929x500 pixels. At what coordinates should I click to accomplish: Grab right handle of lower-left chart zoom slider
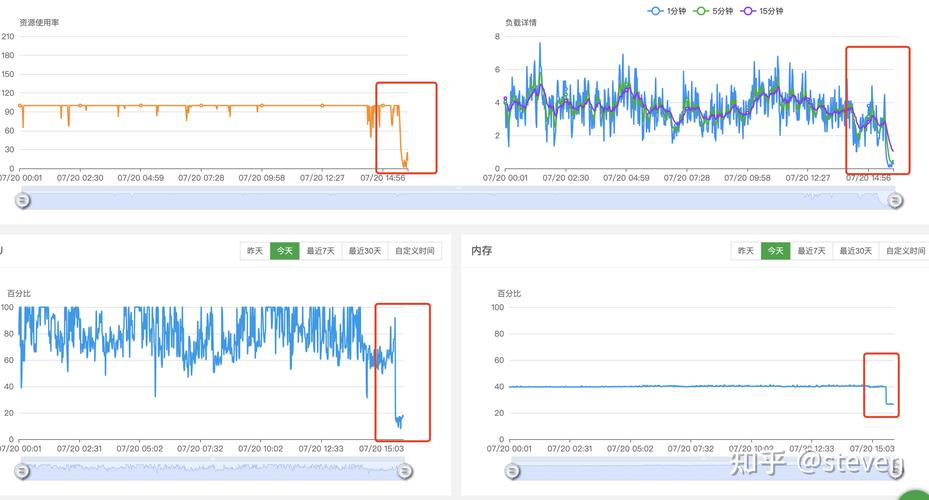tap(405, 472)
